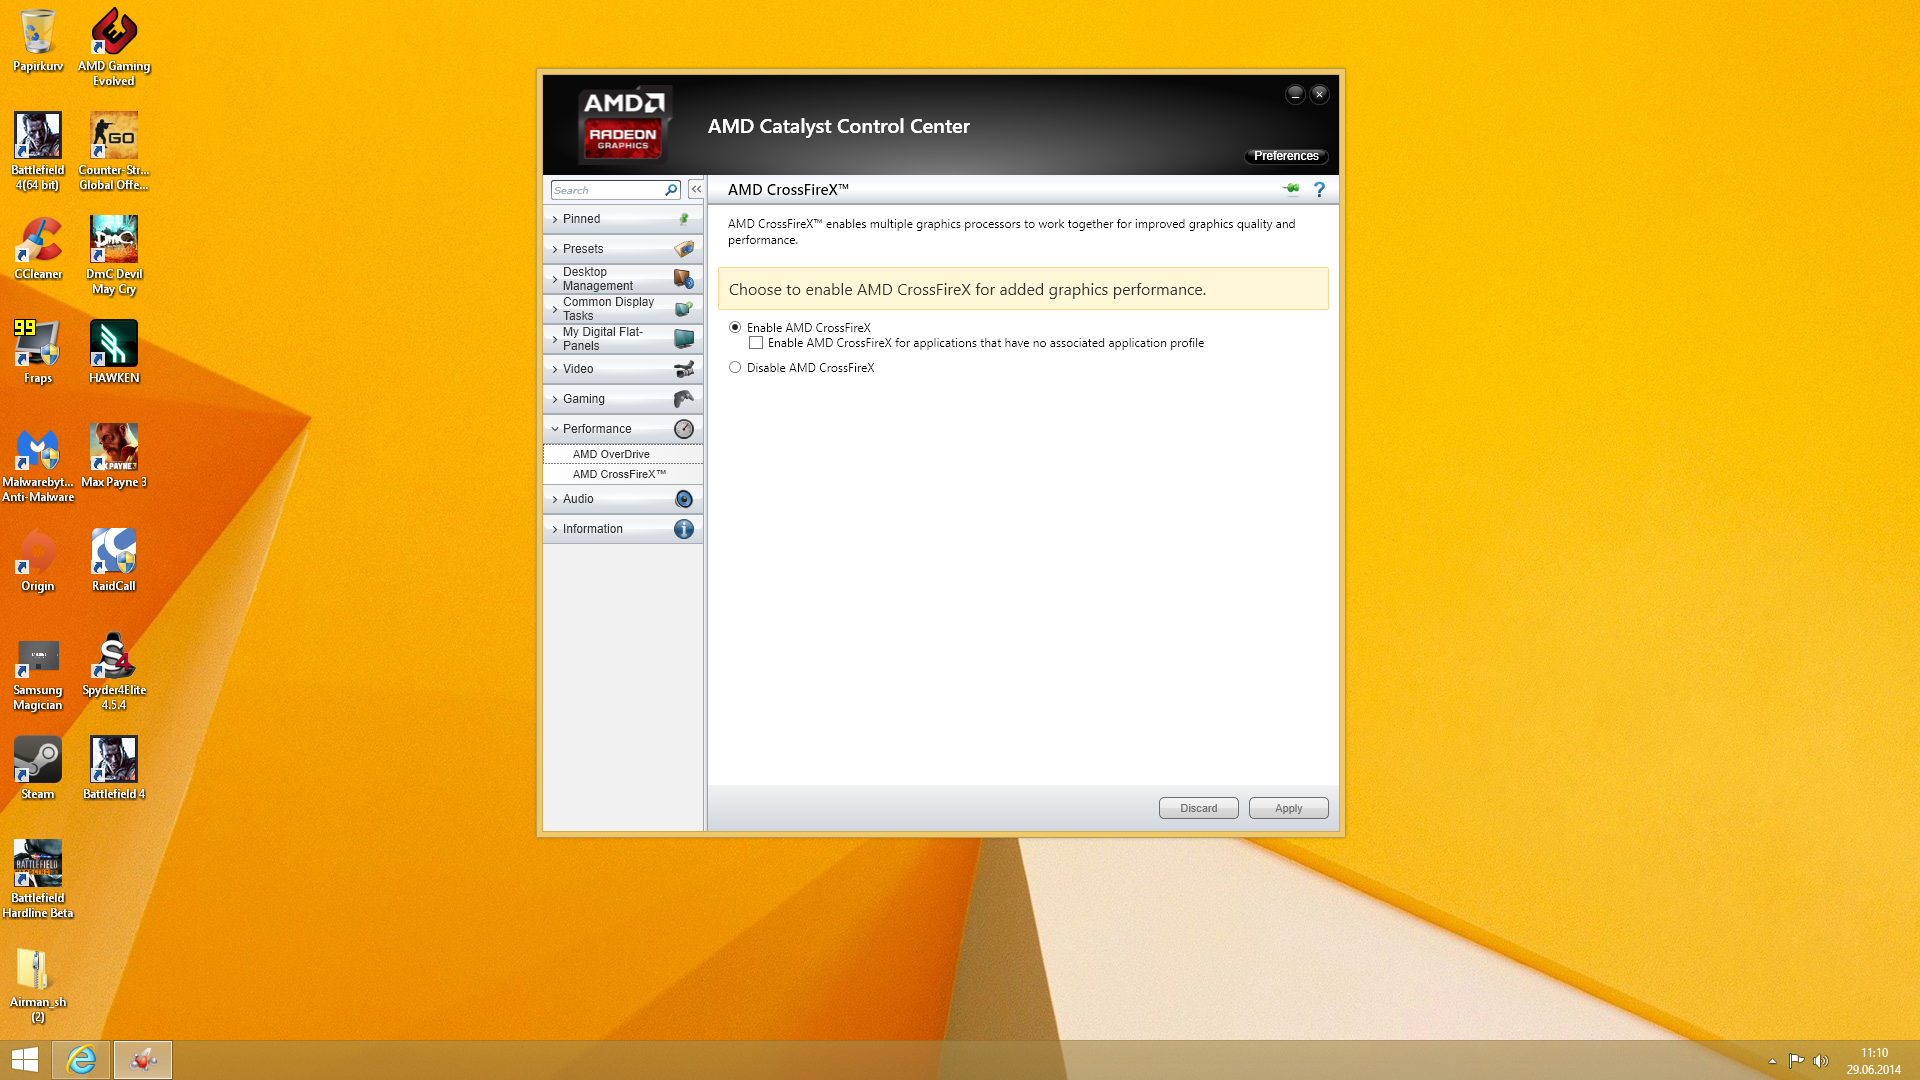This screenshot has width=1920, height=1080.
Task: Click the Presets category icon
Action: pyautogui.click(x=684, y=249)
